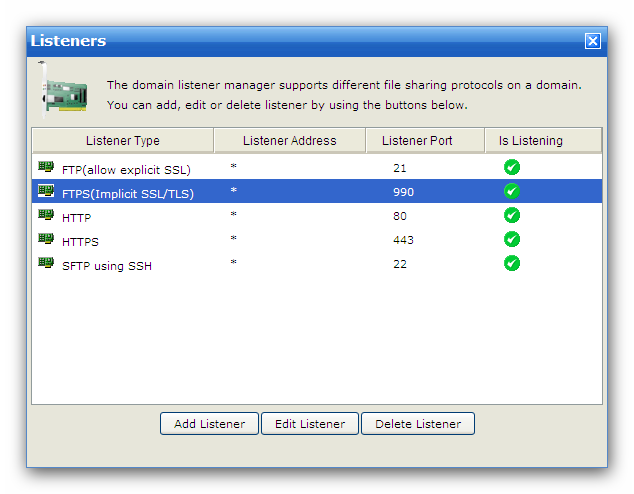Click green listening checkmark for port 21
The width and height of the screenshot is (634, 494).
[x=512, y=167]
